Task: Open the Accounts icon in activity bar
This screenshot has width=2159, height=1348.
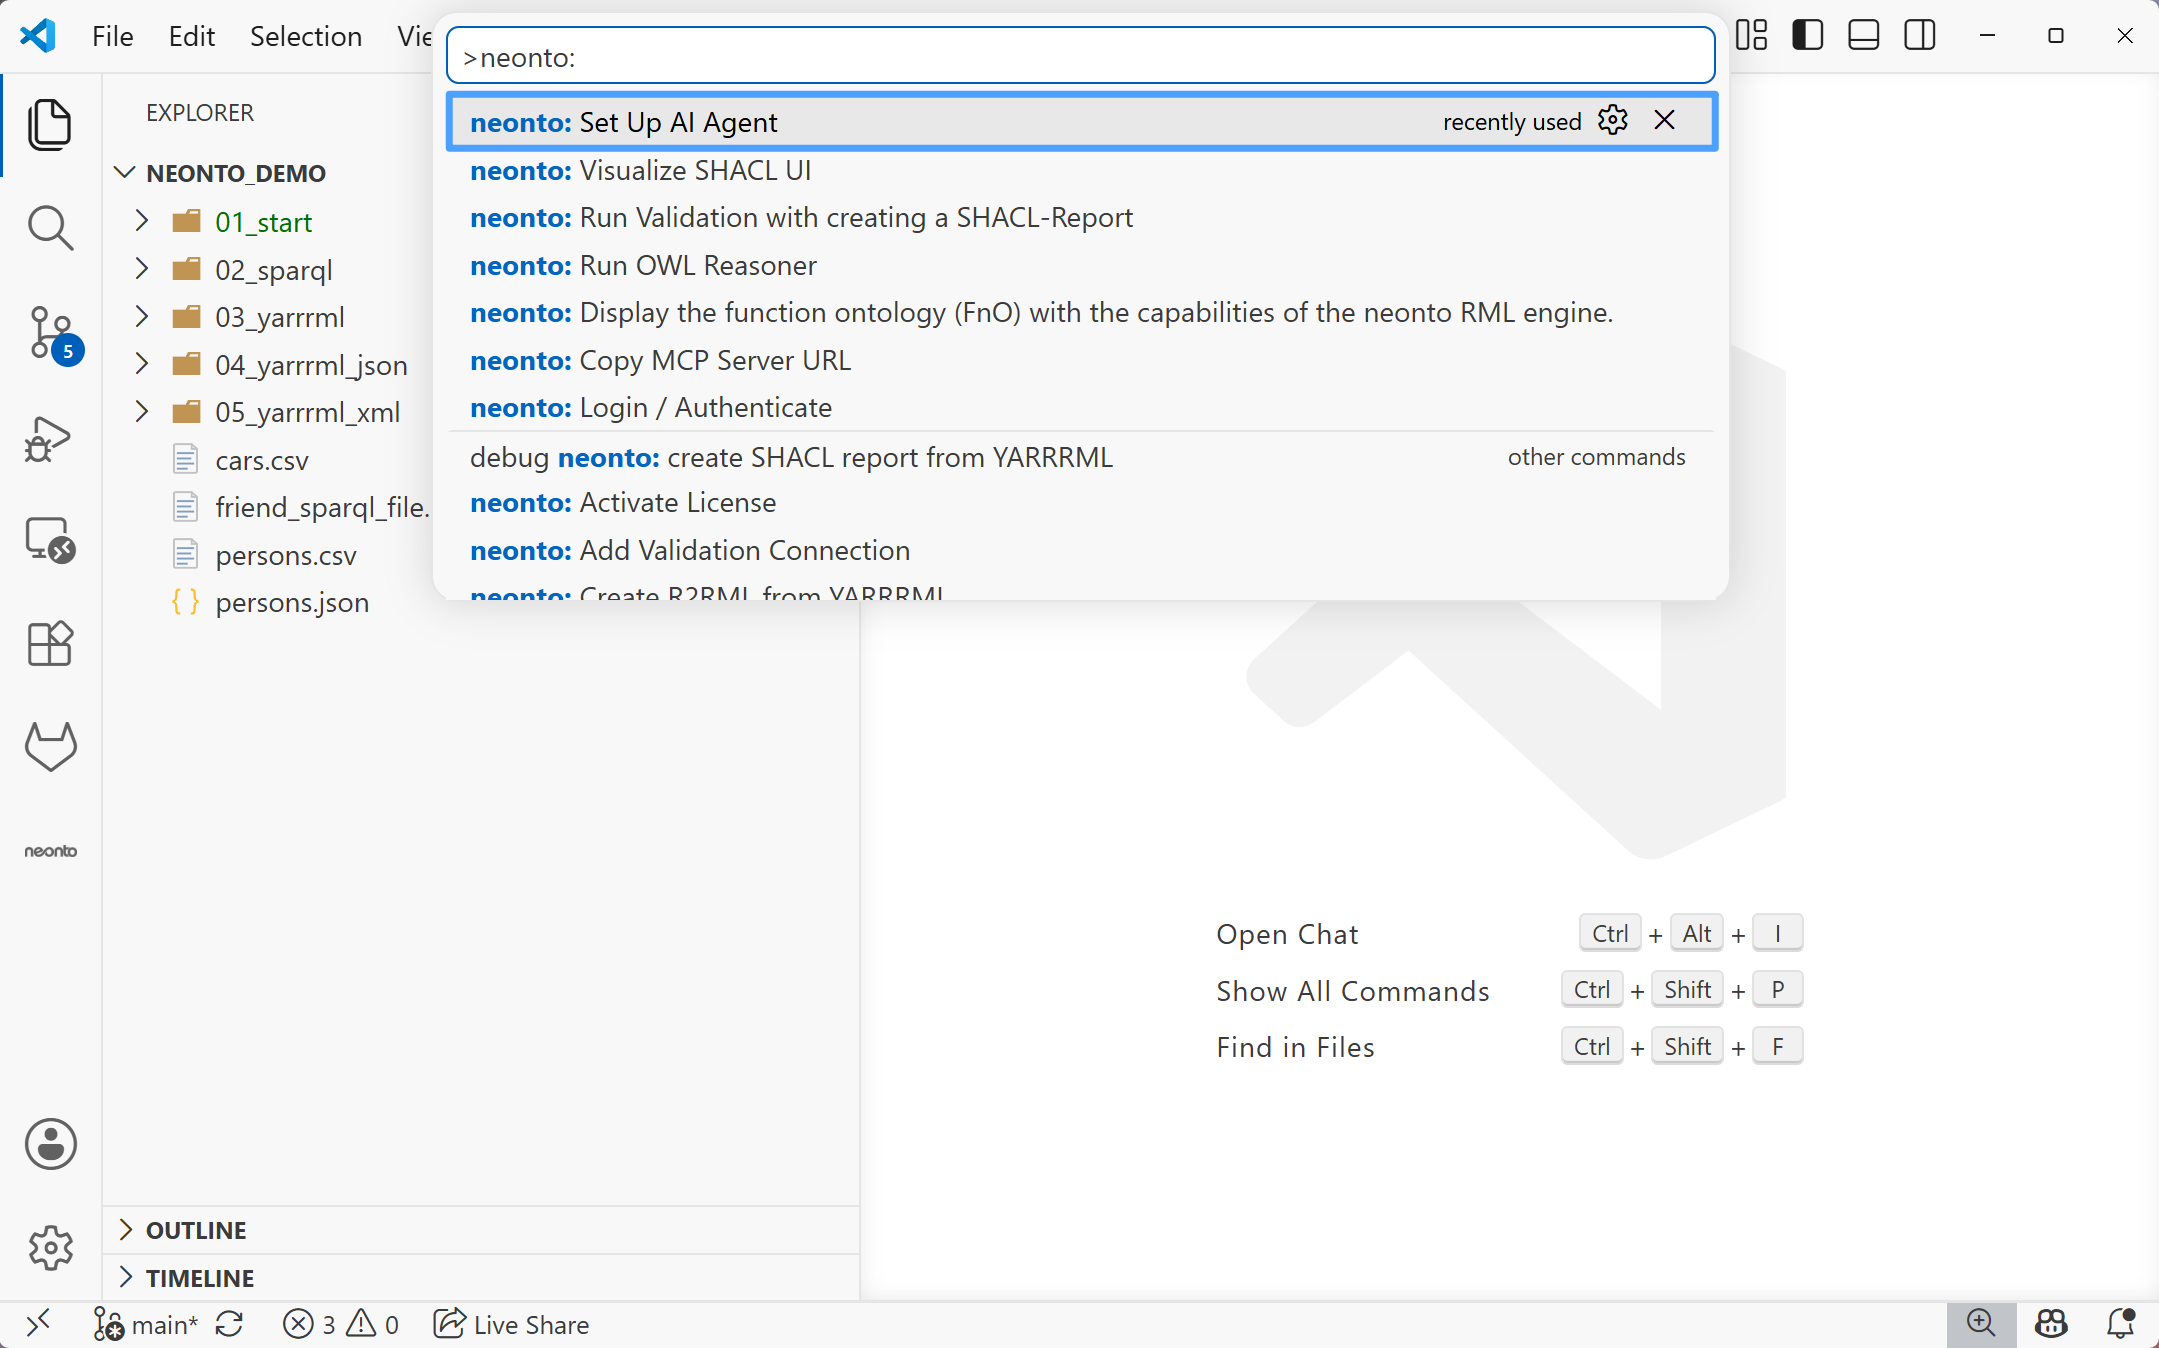Action: (50, 1144)
